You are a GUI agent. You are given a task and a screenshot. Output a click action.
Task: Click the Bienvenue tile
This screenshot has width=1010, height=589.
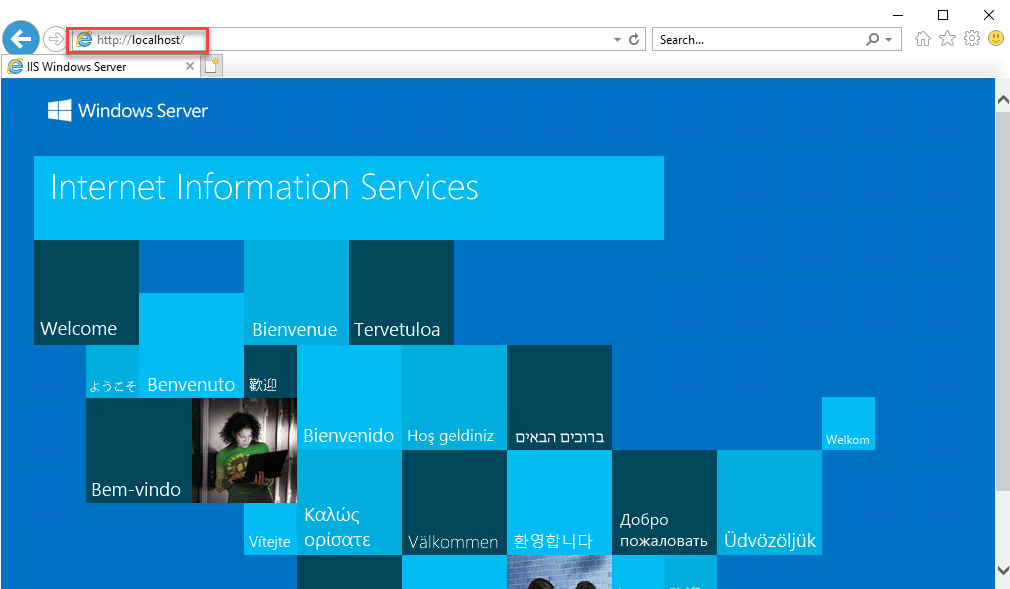(296, 293)
